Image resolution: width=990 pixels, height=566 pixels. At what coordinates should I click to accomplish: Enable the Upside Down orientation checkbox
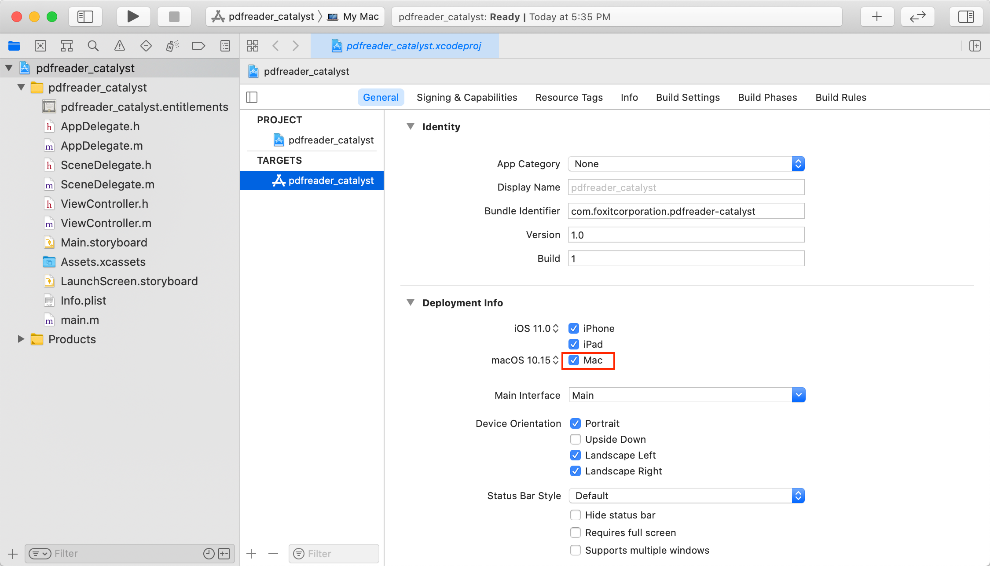click(575, 439)
